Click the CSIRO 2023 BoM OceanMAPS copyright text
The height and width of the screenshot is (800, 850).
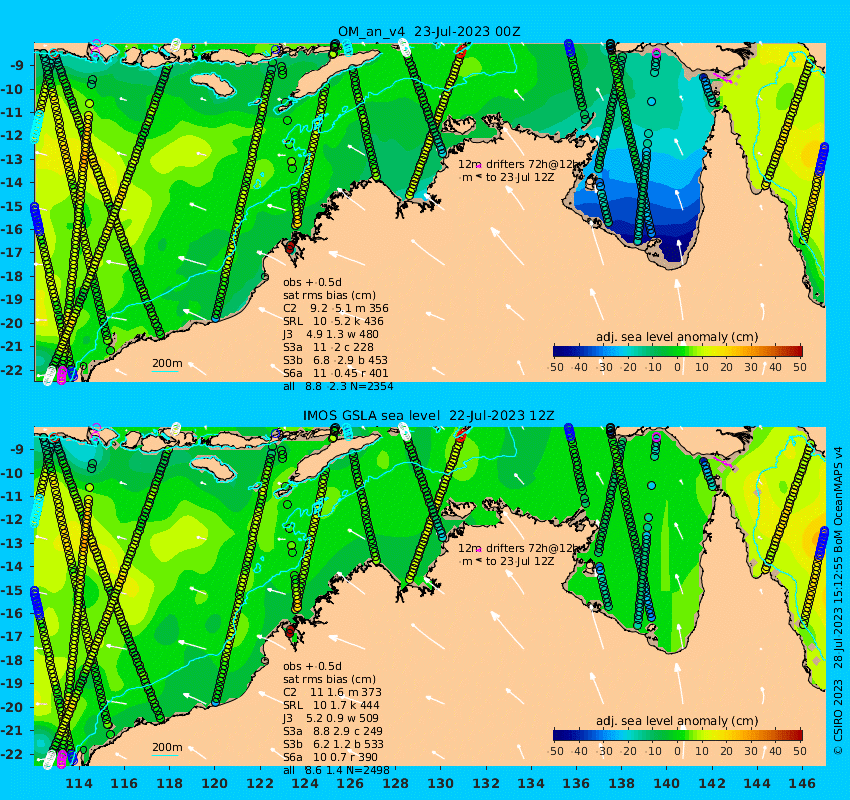pyautogui.click(x=838, y=601)
